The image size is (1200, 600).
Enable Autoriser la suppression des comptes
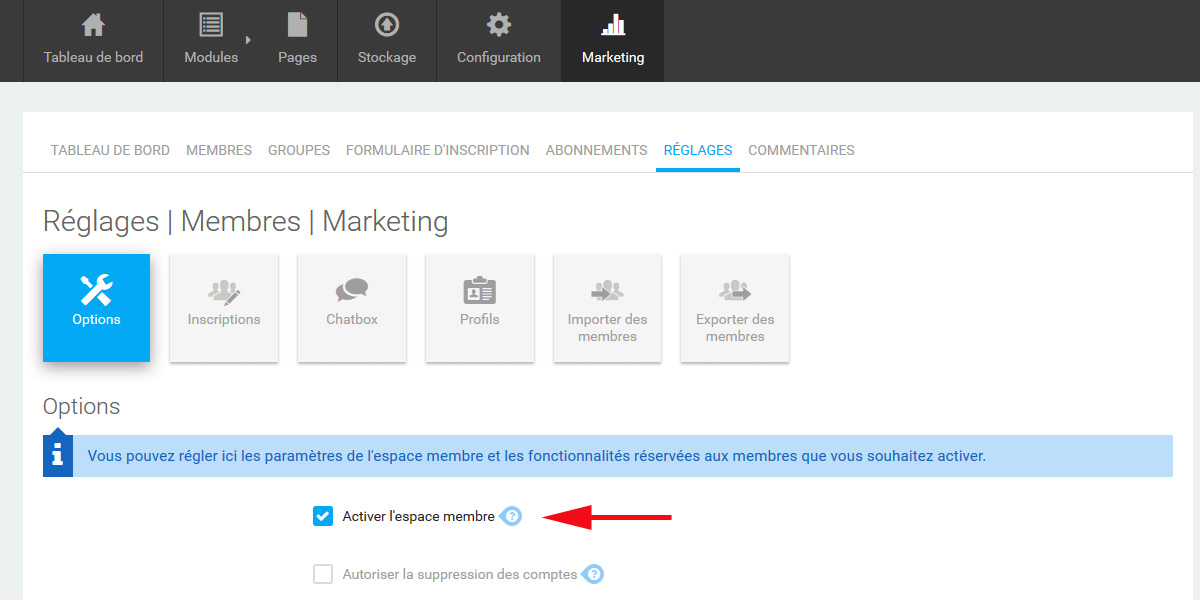click(x=322, y=574)
